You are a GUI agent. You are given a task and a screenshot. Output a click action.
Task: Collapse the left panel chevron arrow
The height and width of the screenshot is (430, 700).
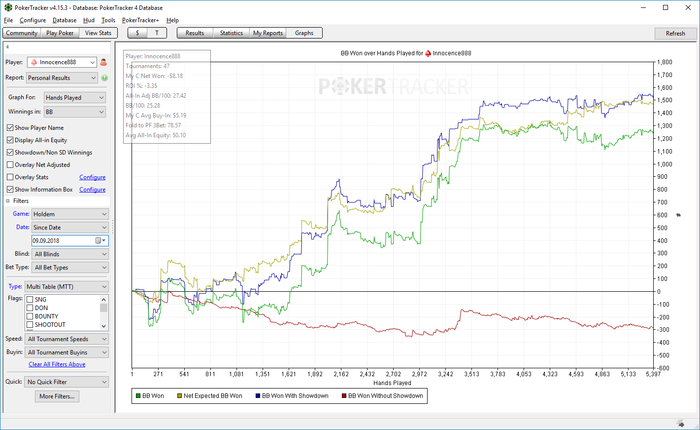tap(8, 46)
